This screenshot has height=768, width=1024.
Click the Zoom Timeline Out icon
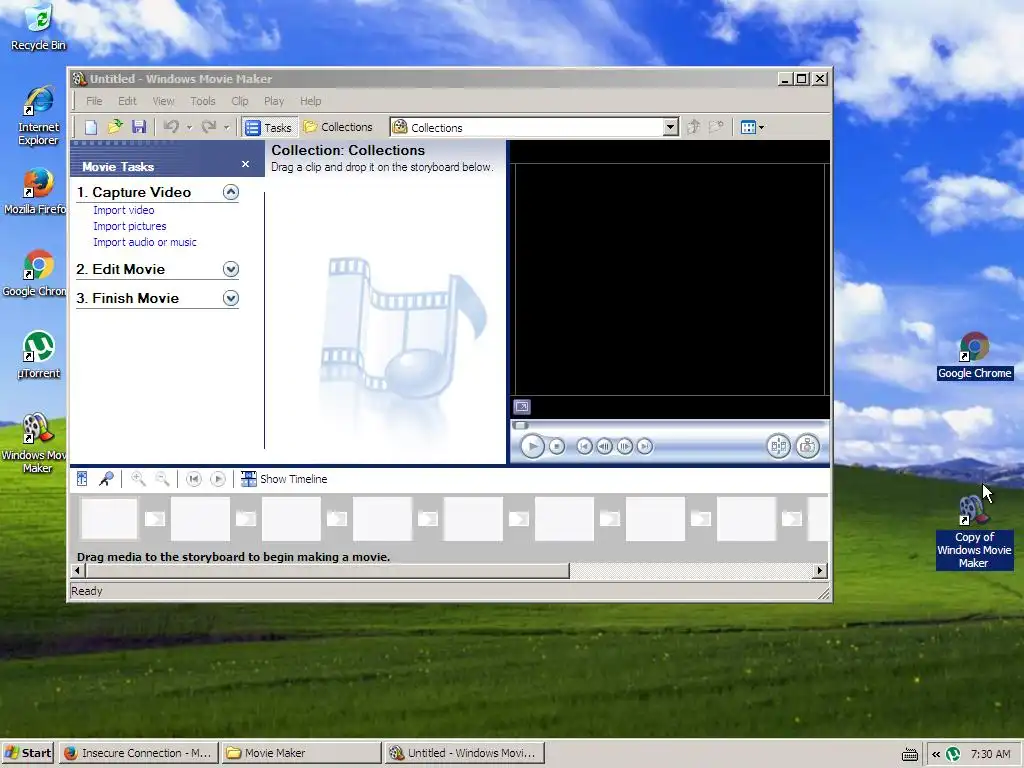[x=162, y=479]
